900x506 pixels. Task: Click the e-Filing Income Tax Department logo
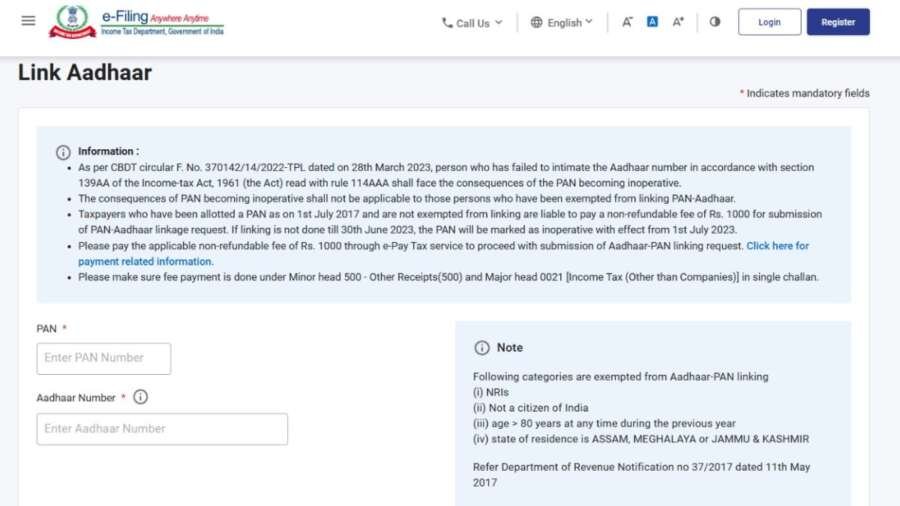[137, 22]
